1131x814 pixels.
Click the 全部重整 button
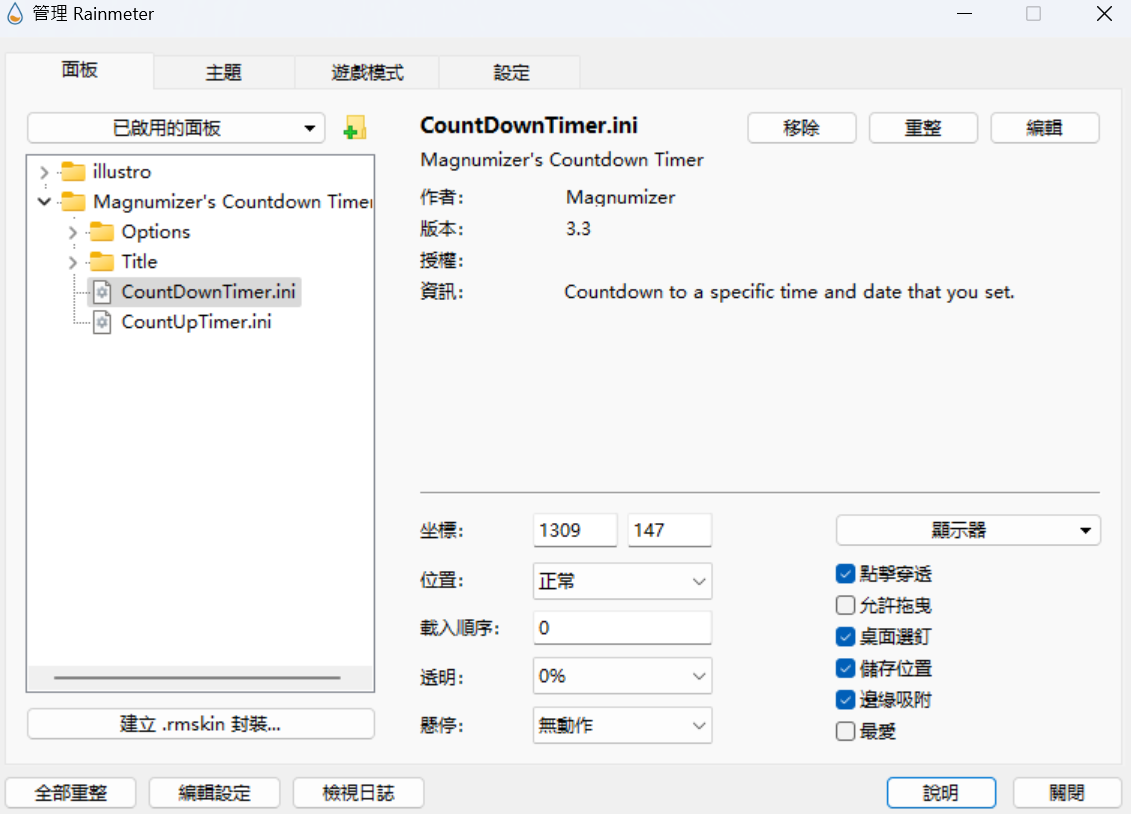pyautogui.click(x=71, y=793)
